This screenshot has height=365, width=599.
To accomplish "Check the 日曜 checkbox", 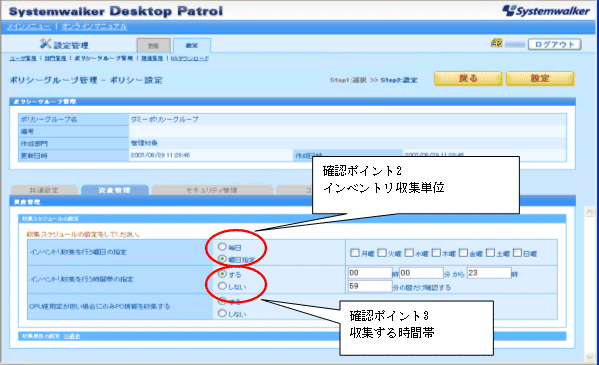I will [518, 253].
